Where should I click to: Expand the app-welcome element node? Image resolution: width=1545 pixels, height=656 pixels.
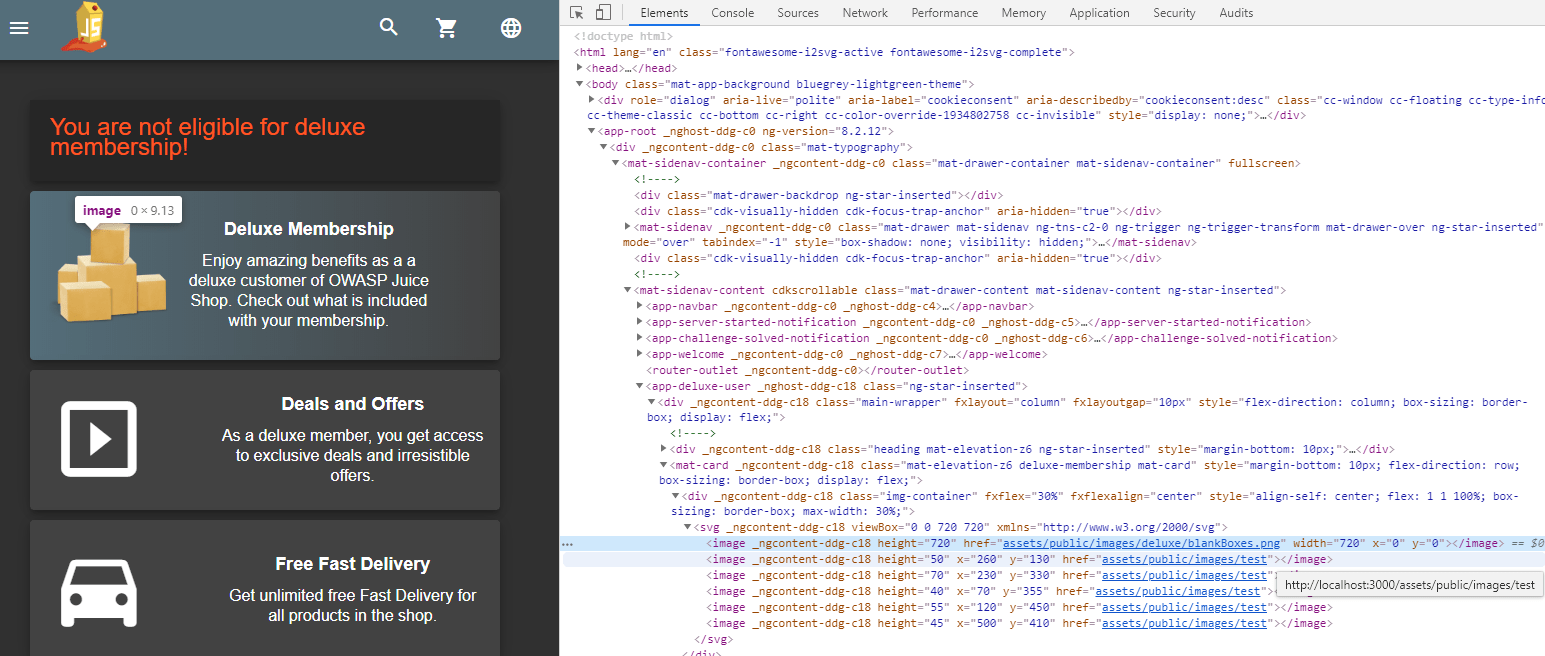[640, 354]
